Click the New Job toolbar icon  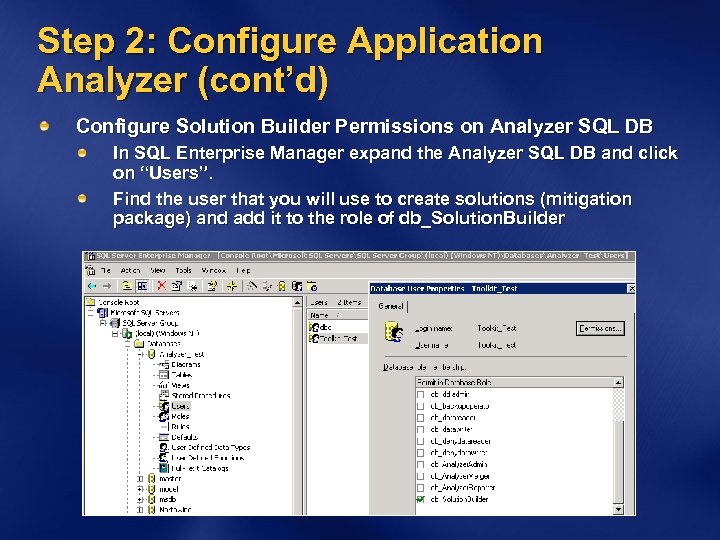pos(312,286)
